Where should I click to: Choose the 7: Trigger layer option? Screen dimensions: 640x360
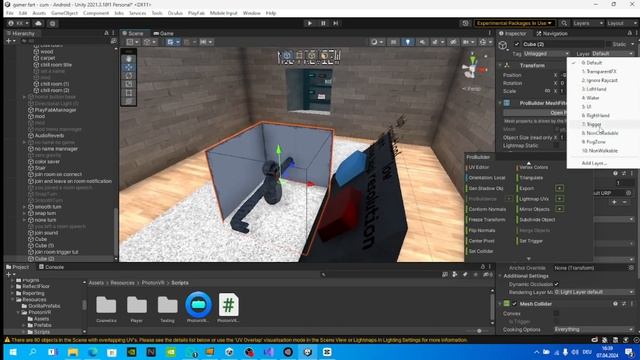coord(603,124)
